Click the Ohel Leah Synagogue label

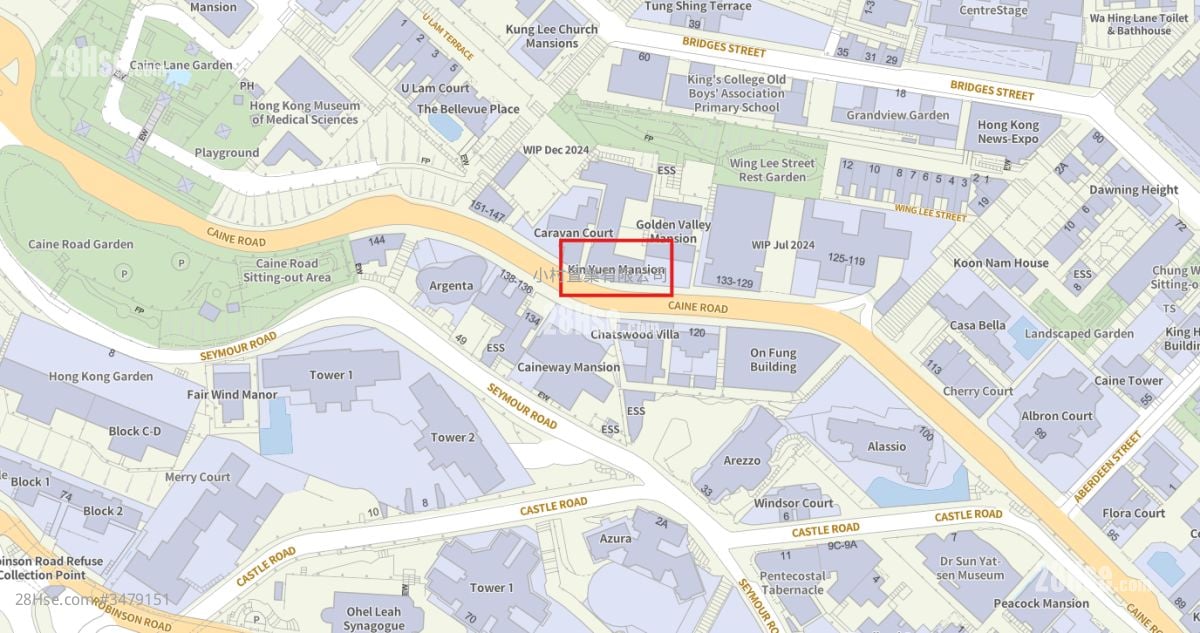(x=374, y=618)
